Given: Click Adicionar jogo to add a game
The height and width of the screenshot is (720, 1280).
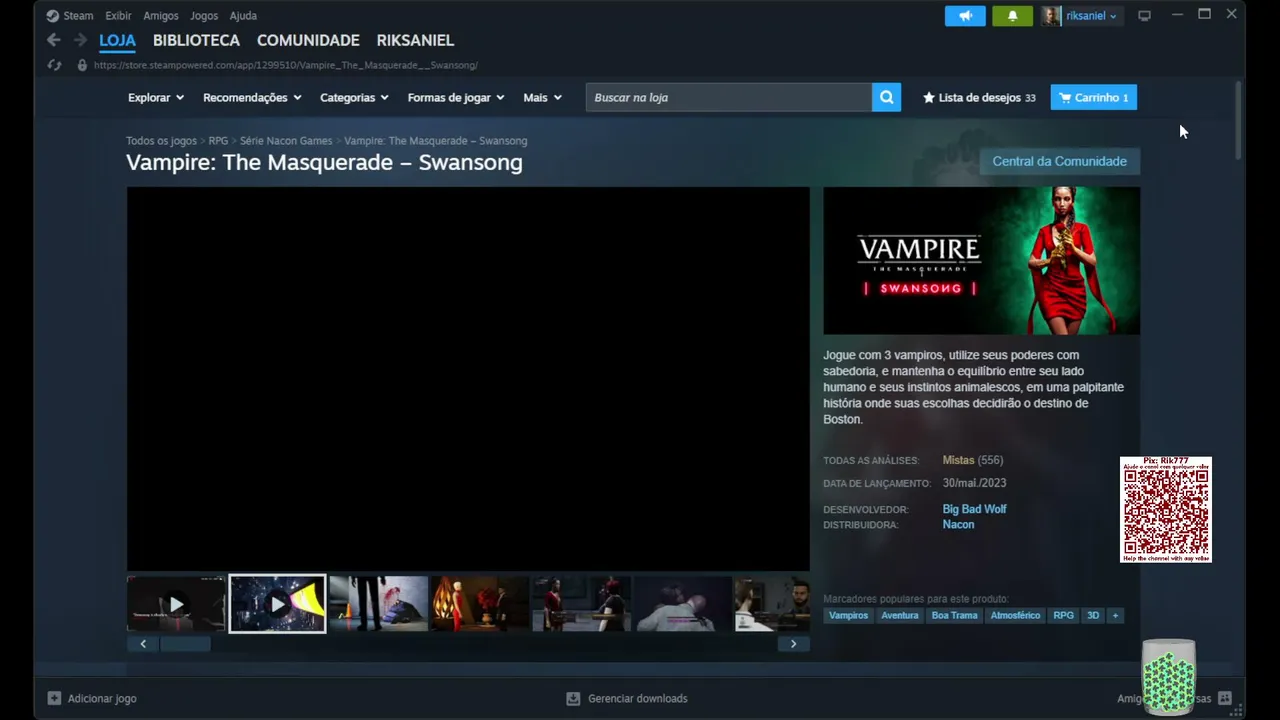Looking at the screenshot, I should [92, 699].
